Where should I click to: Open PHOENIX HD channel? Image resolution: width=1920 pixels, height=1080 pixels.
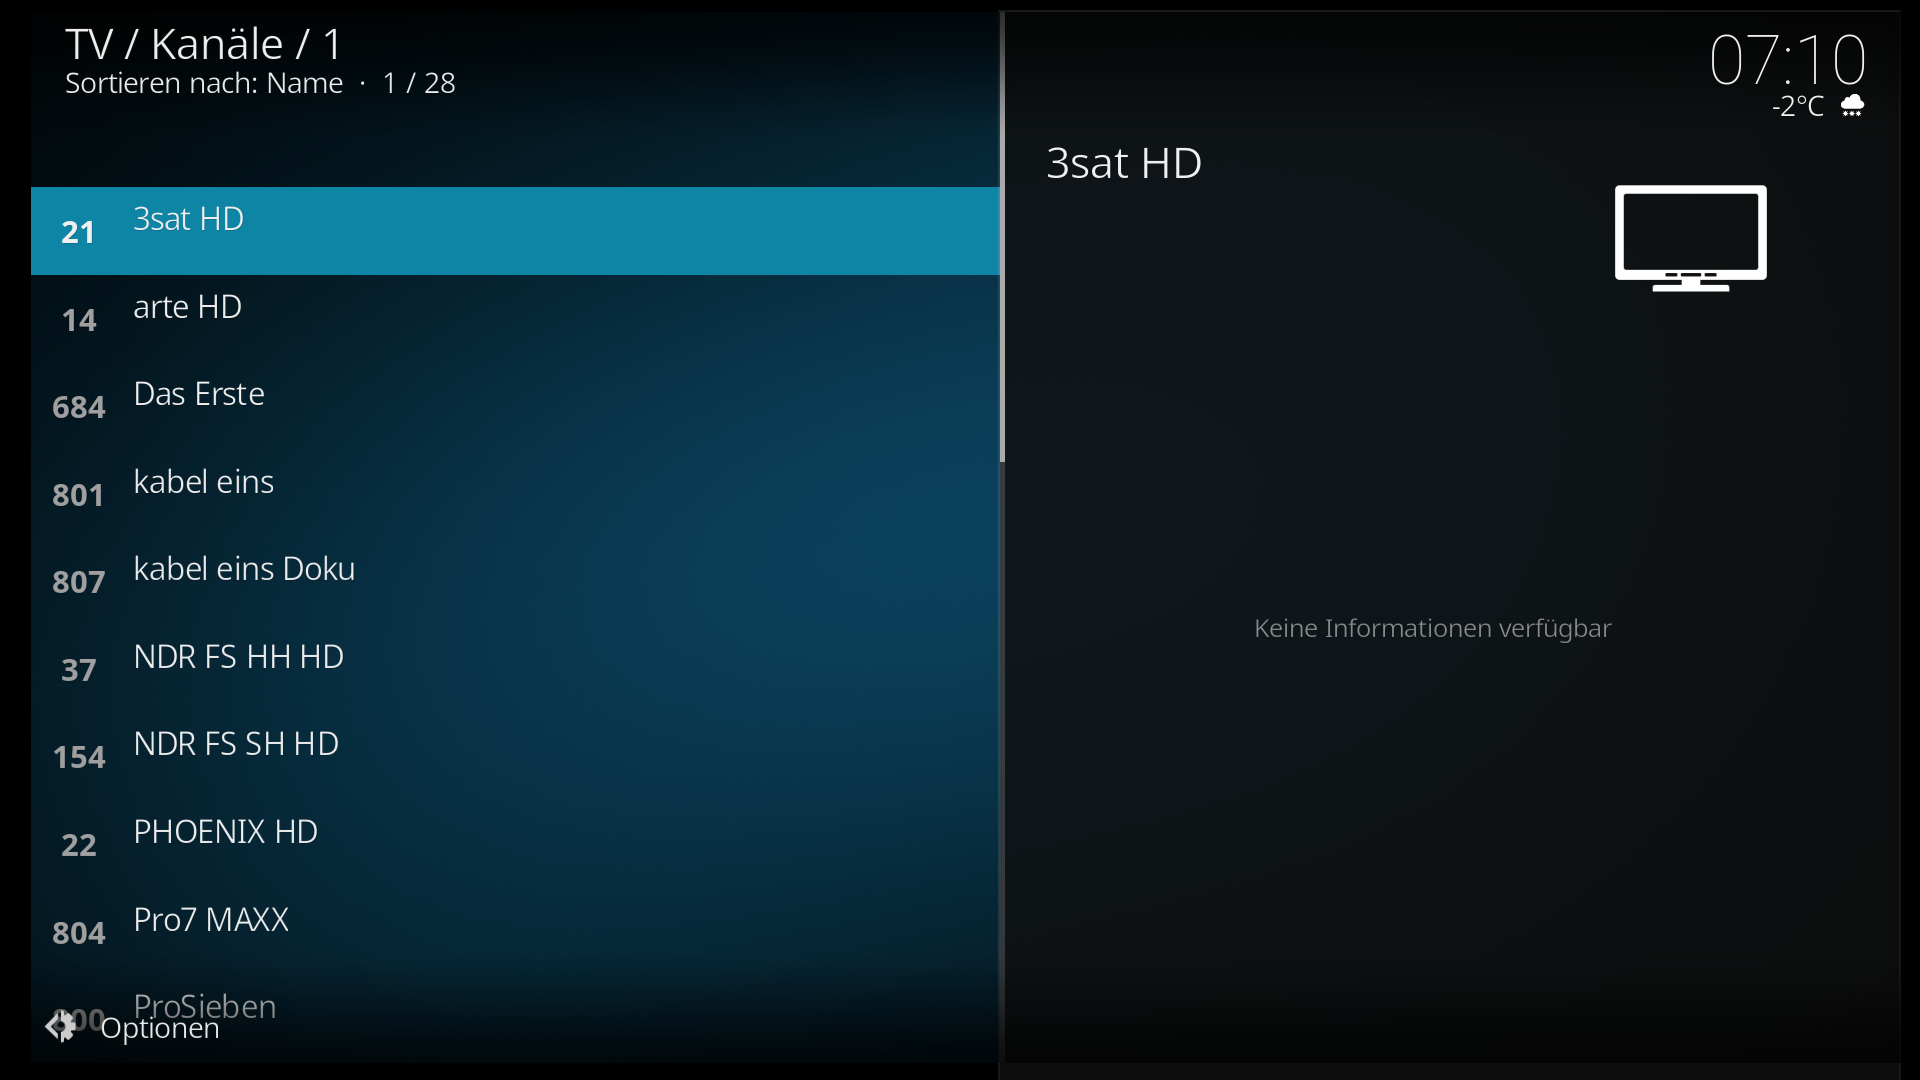[x=515, y=844]
